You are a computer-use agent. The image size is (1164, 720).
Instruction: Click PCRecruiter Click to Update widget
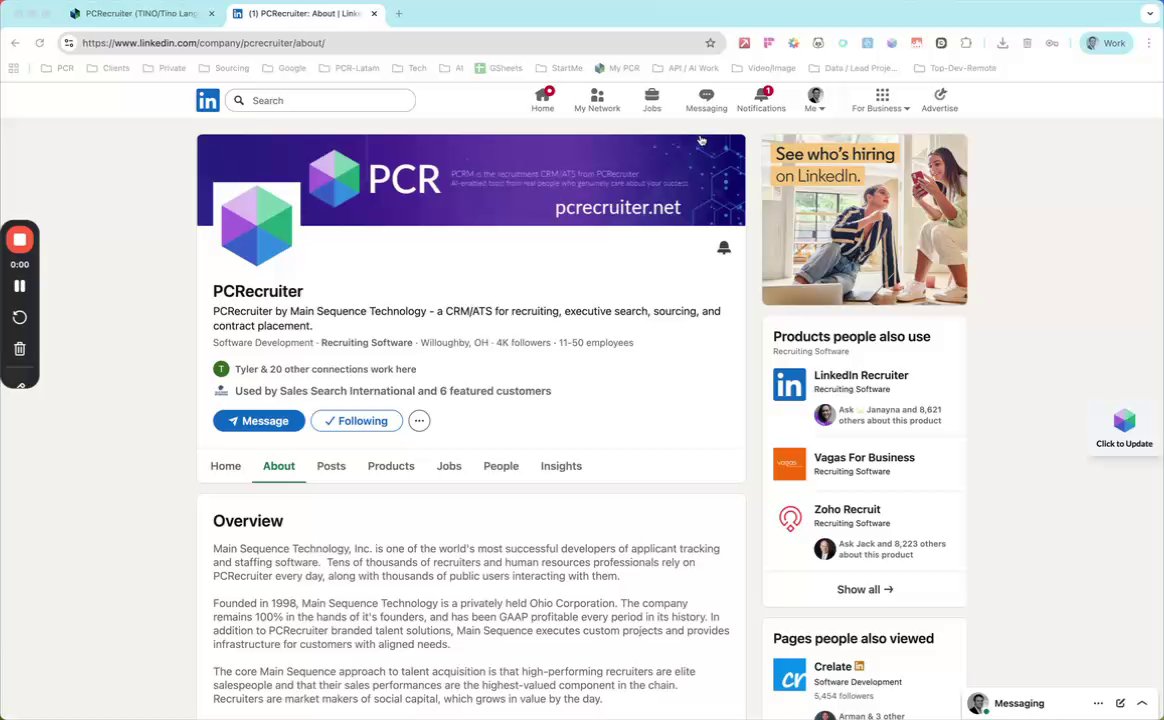click(x=1124, y=428)
